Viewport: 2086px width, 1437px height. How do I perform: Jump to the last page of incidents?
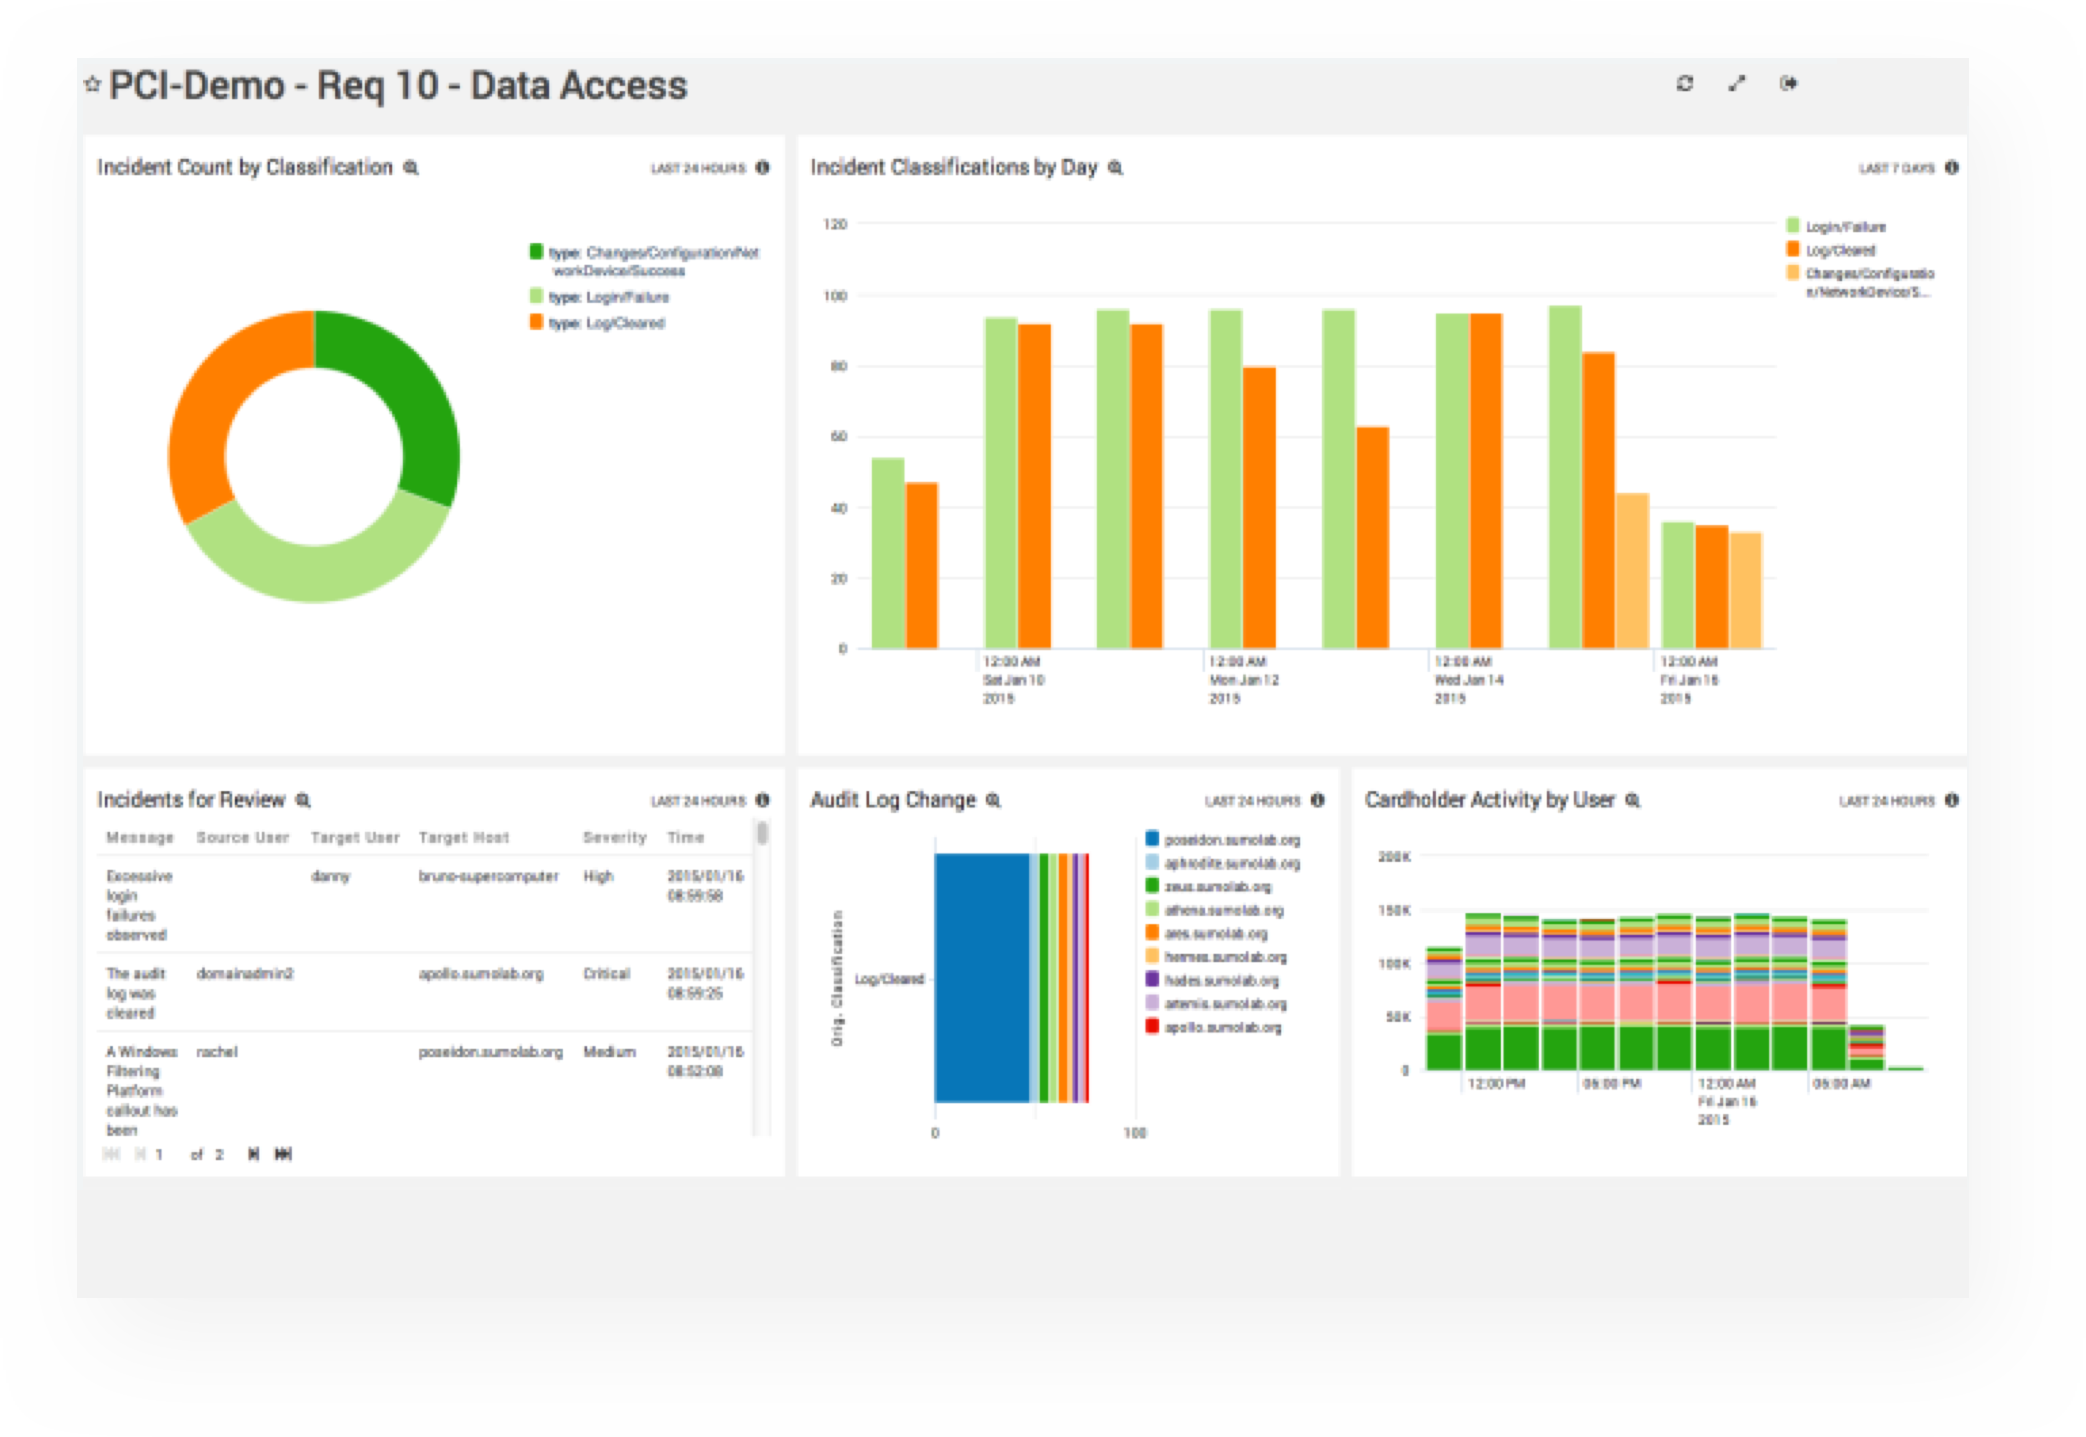[283, 1153]
